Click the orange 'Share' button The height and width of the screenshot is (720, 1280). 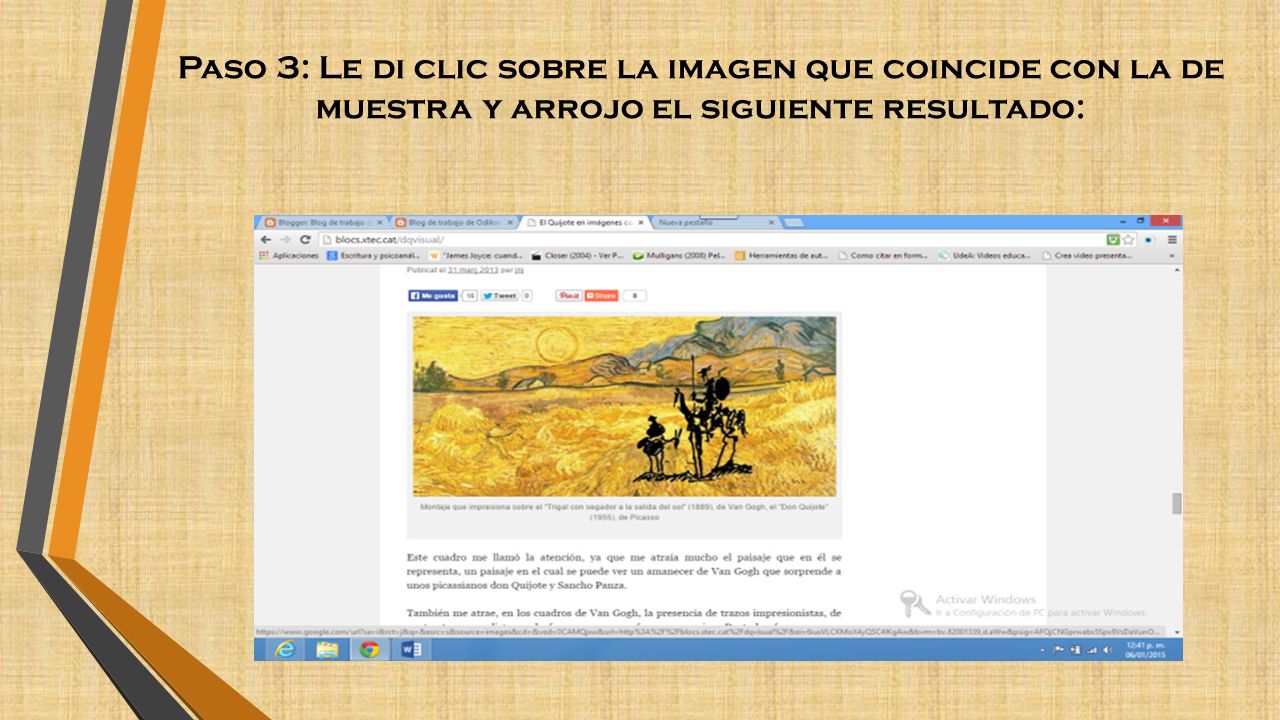click(x=602, y=296)
